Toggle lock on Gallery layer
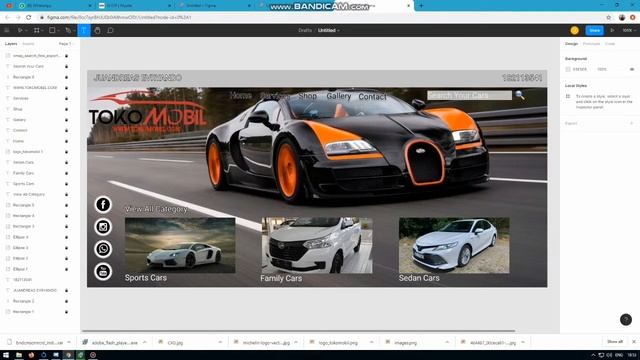Image resolution: width=640 pixels, height=360 pixels. coord(67,120)
